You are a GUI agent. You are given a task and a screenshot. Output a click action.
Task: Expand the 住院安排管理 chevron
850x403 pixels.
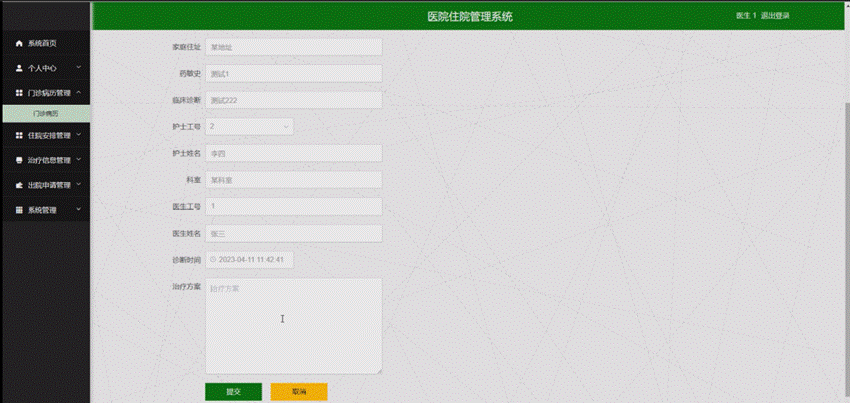tap(79, 135)
